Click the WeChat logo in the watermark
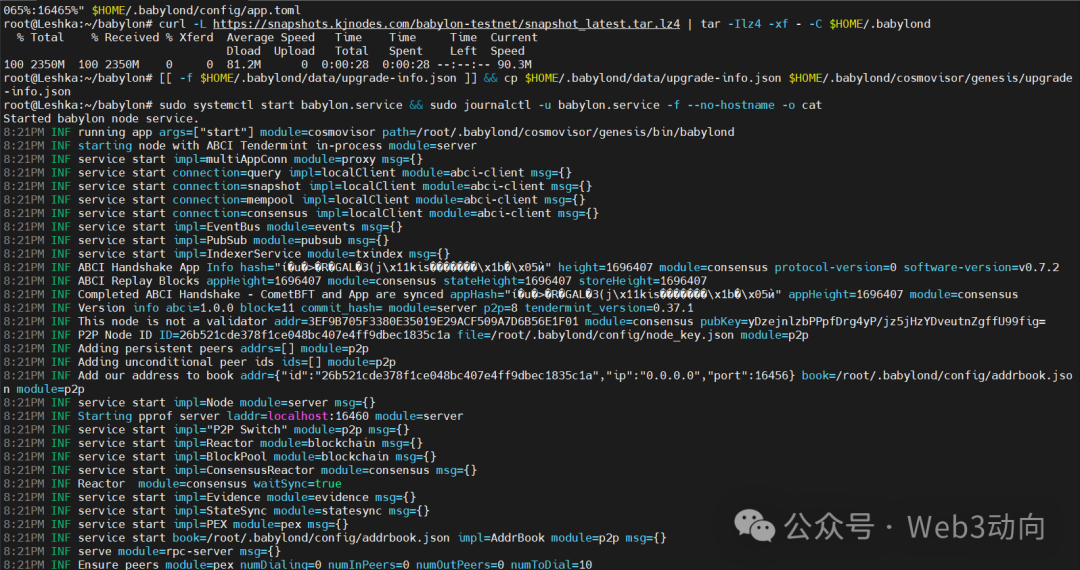 [755, 526]
